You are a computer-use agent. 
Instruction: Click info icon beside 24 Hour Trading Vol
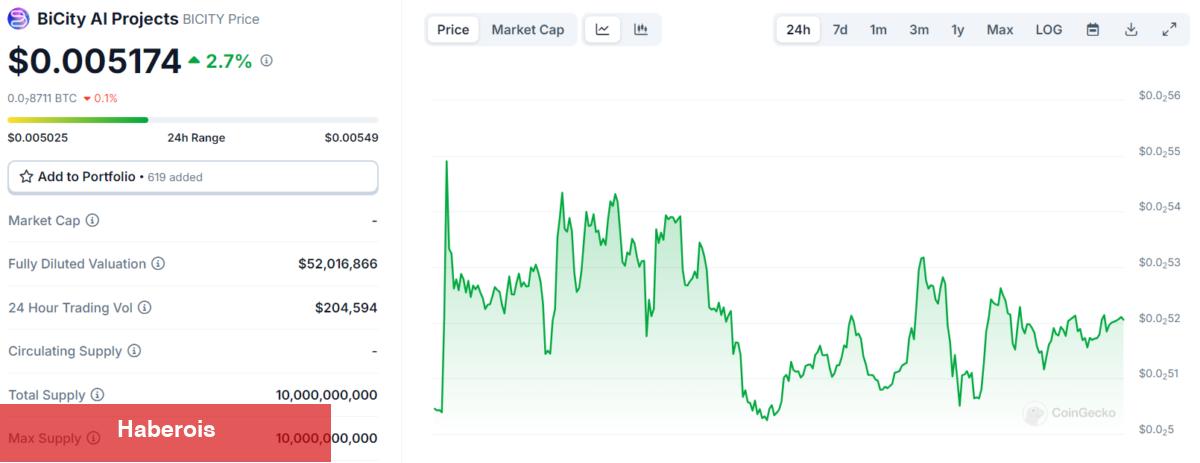pos(145,308)
